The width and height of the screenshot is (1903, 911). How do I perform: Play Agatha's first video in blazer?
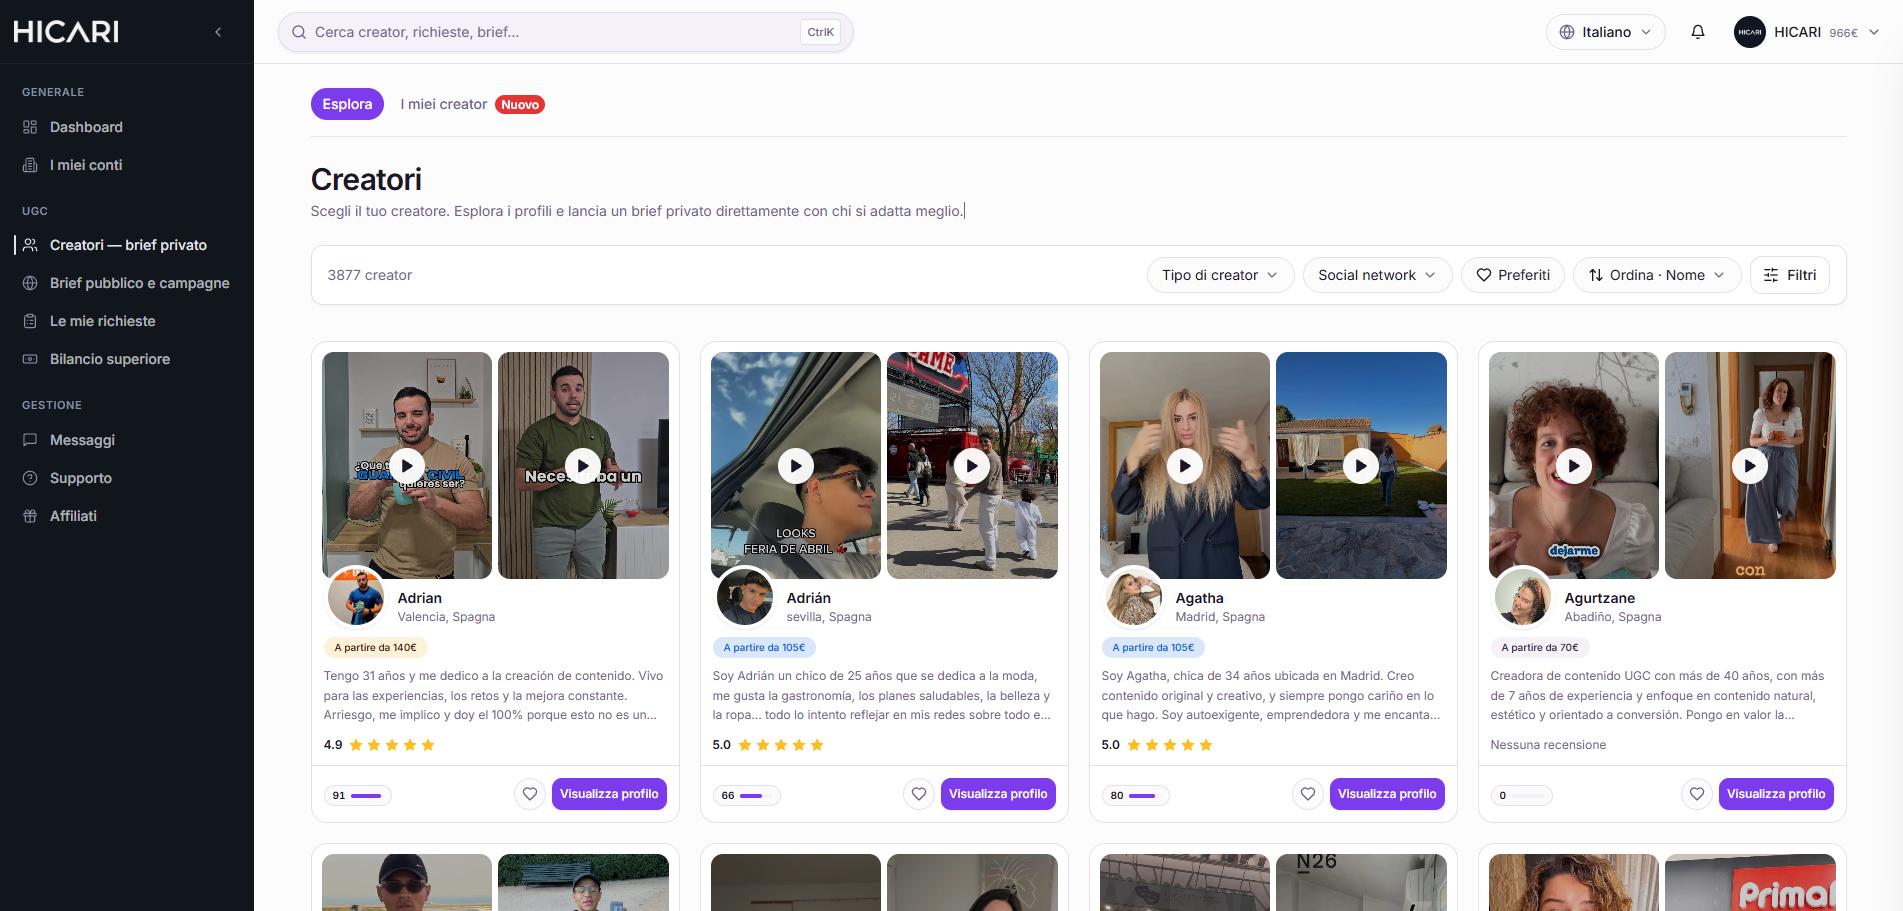(1185, 465)
